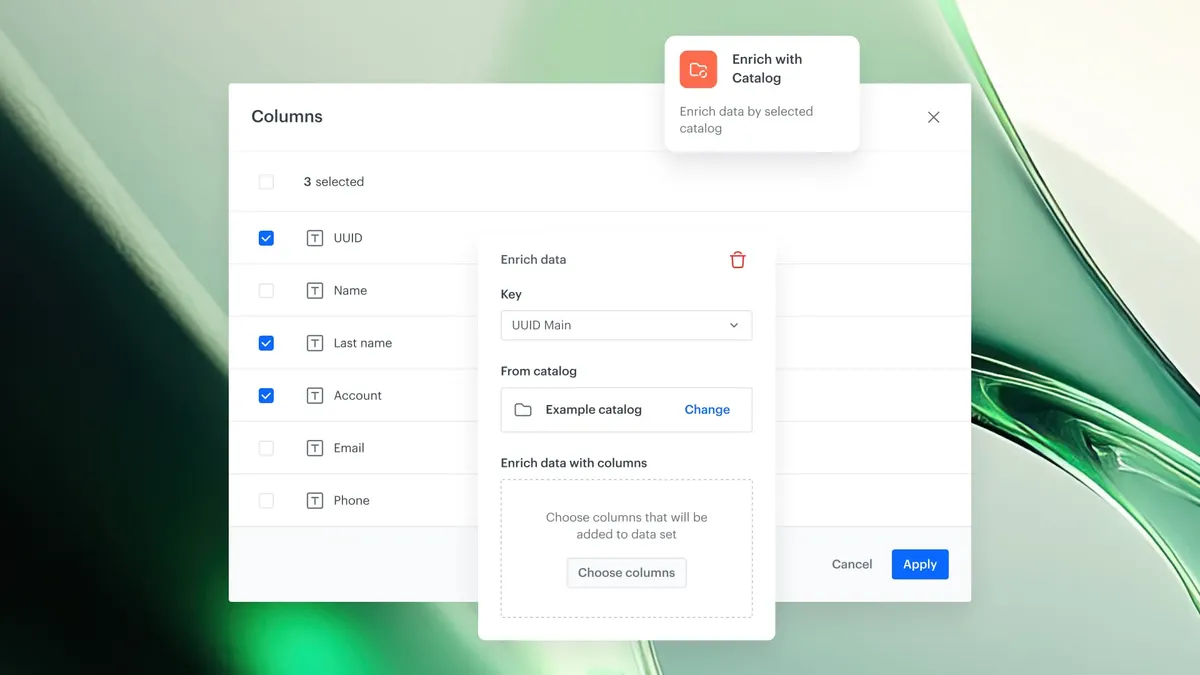
Task: Click the text type icon beside Email
Action: tap(313, 447)
